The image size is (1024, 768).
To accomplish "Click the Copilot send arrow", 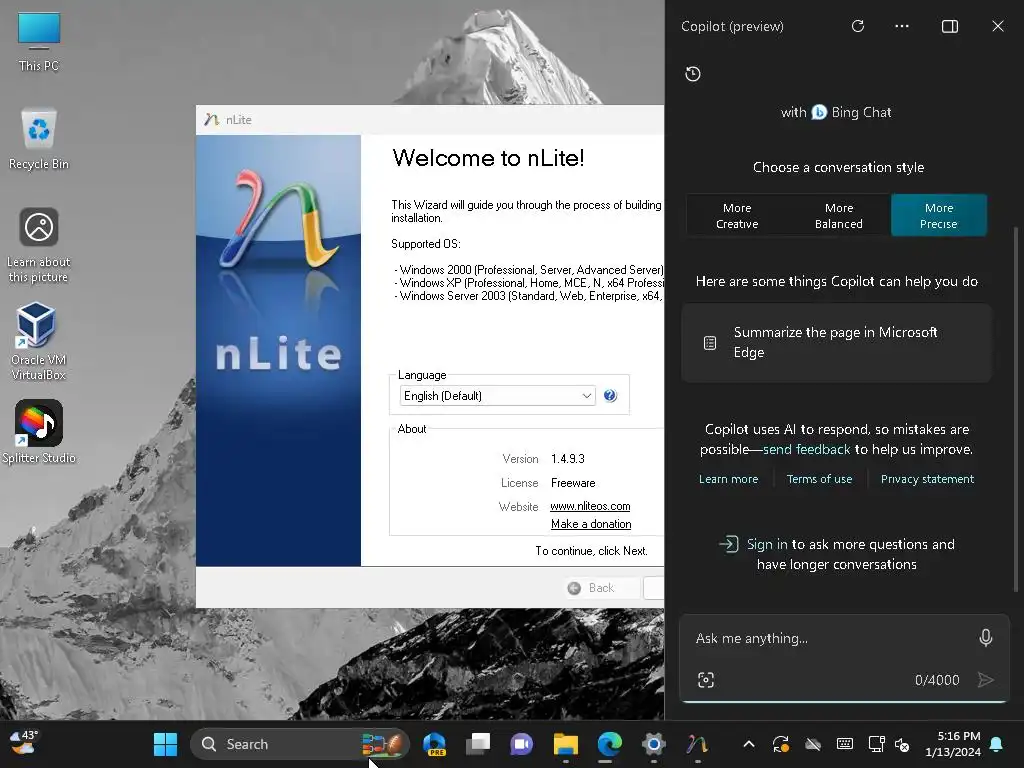I will [x=985, y=680].
